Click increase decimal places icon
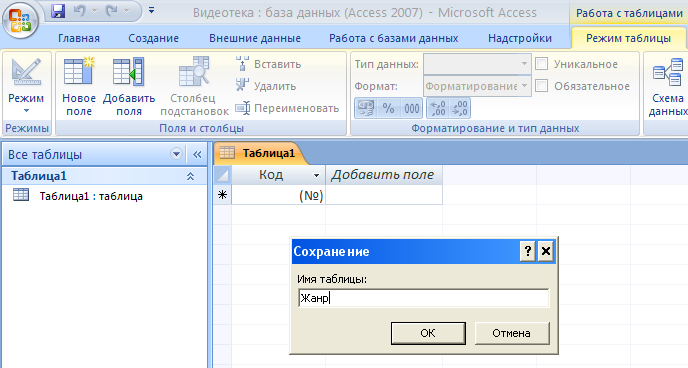Image resolution: width=688 pixels, height=368 pixels. tap(438, 108)
